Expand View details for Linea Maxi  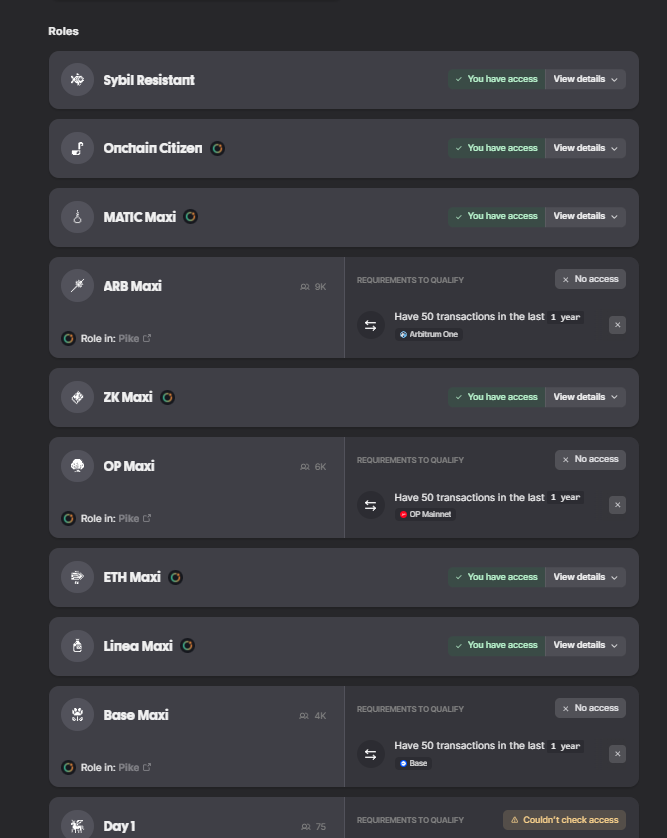(585, 645)
